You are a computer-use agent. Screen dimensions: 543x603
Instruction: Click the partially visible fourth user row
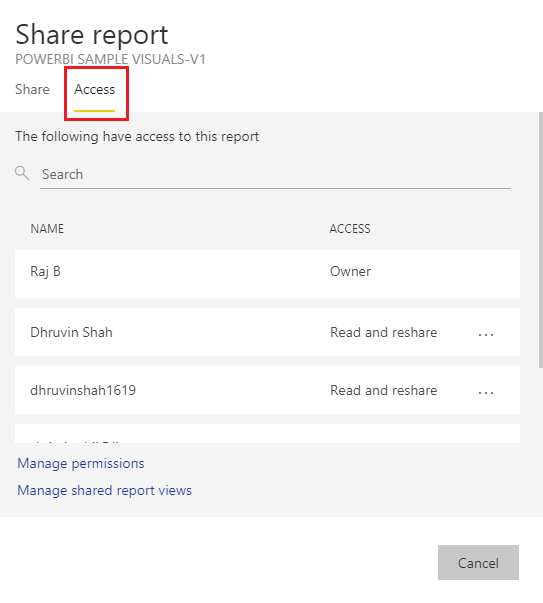(267, 433)
